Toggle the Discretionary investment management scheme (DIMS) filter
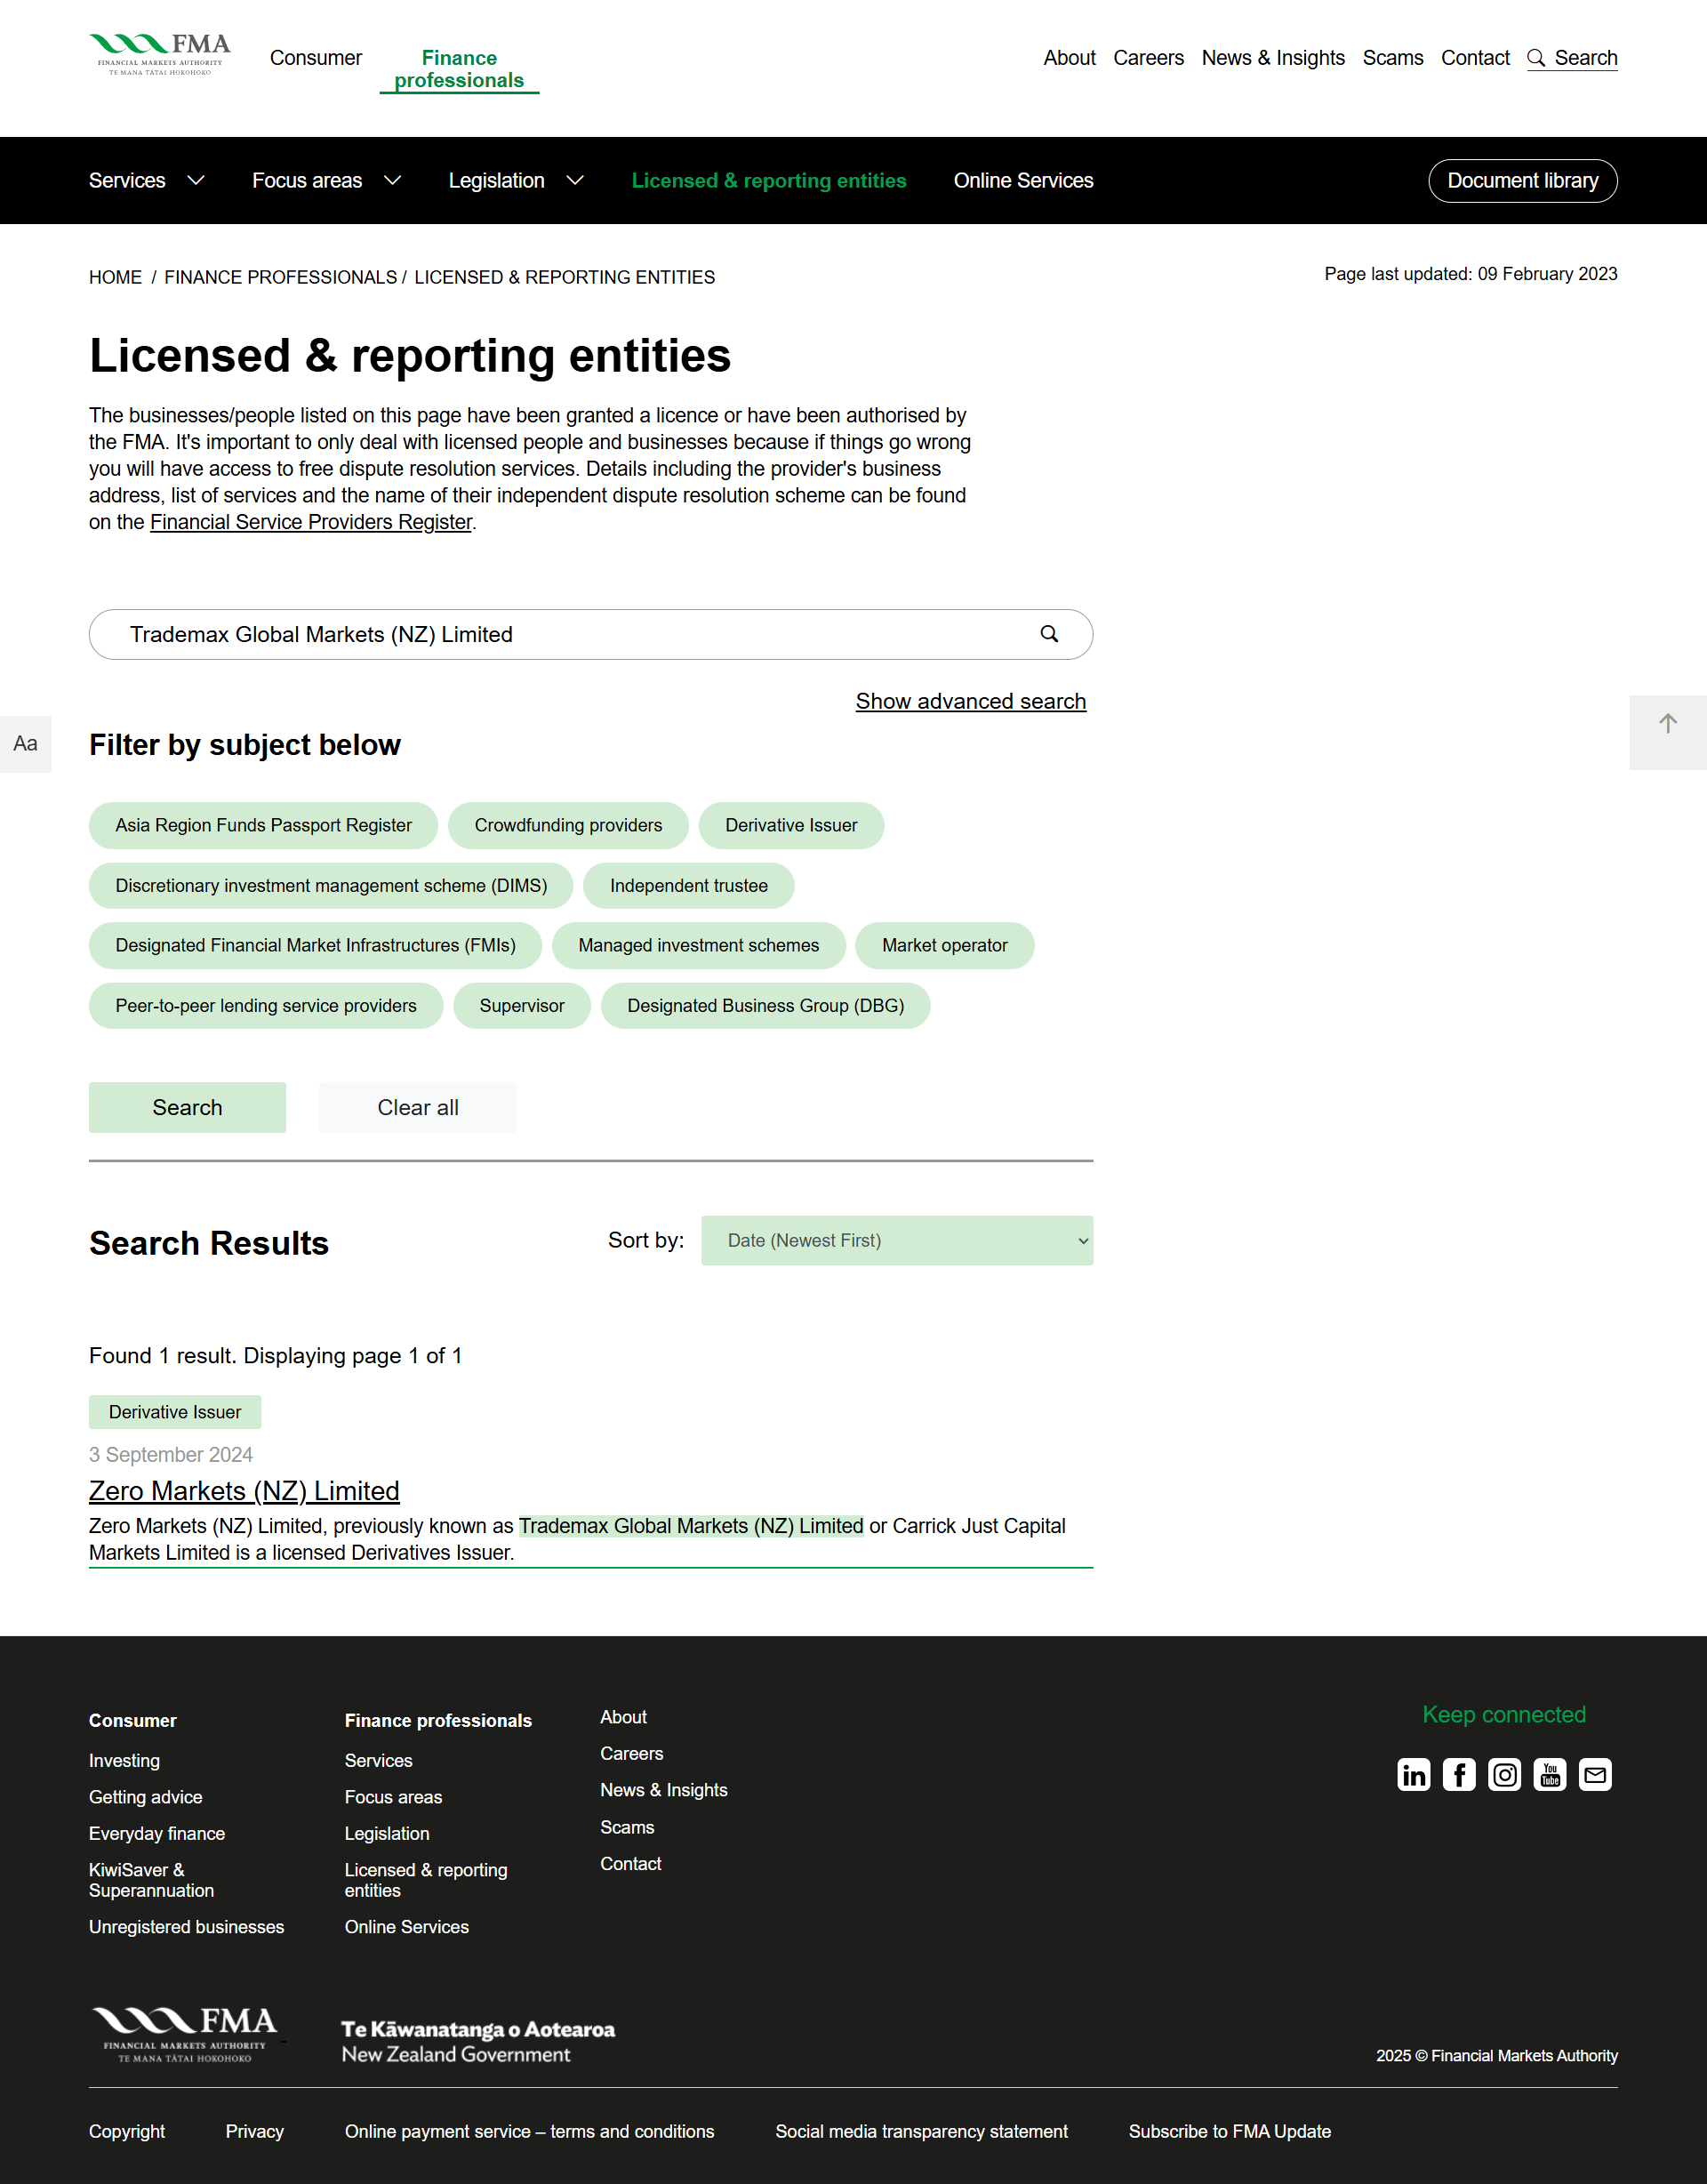Viewport: 1707px width, 2184px height. 331,885
